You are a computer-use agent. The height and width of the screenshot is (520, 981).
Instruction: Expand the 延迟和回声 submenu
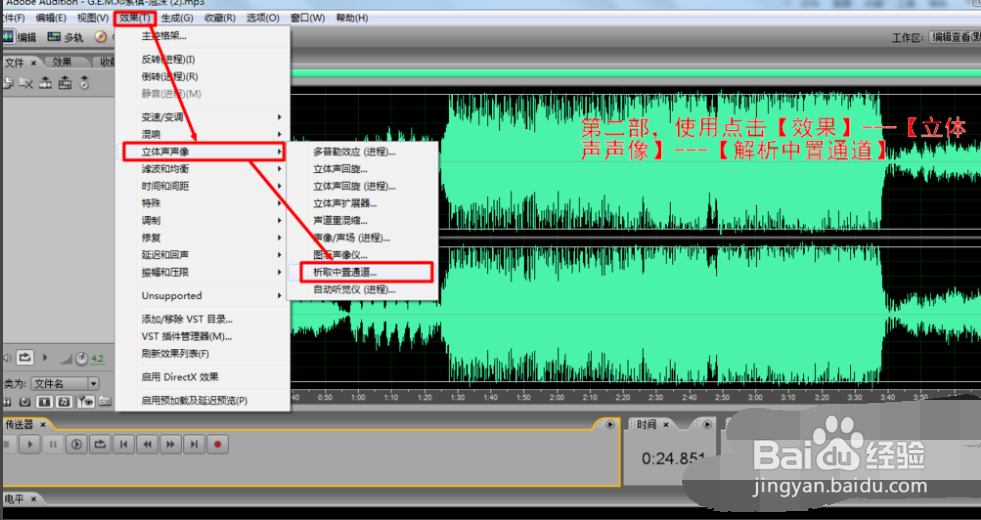point(203,255)
